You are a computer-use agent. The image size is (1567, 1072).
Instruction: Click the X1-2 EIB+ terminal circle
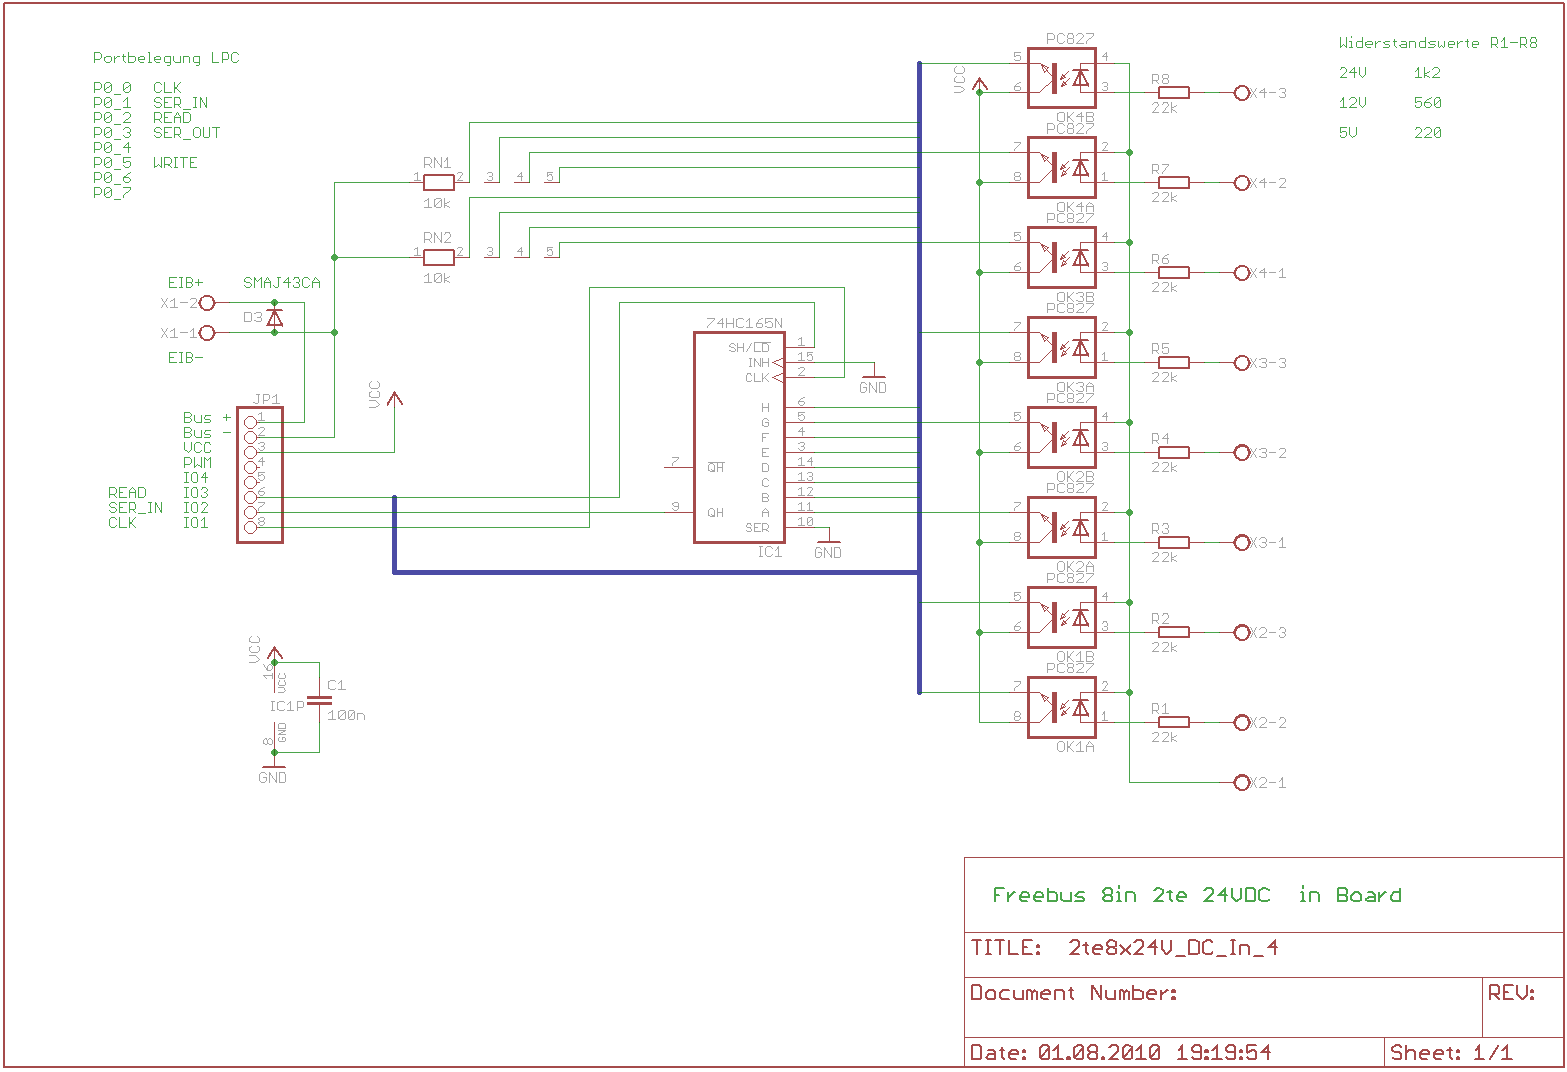[207, 303]
